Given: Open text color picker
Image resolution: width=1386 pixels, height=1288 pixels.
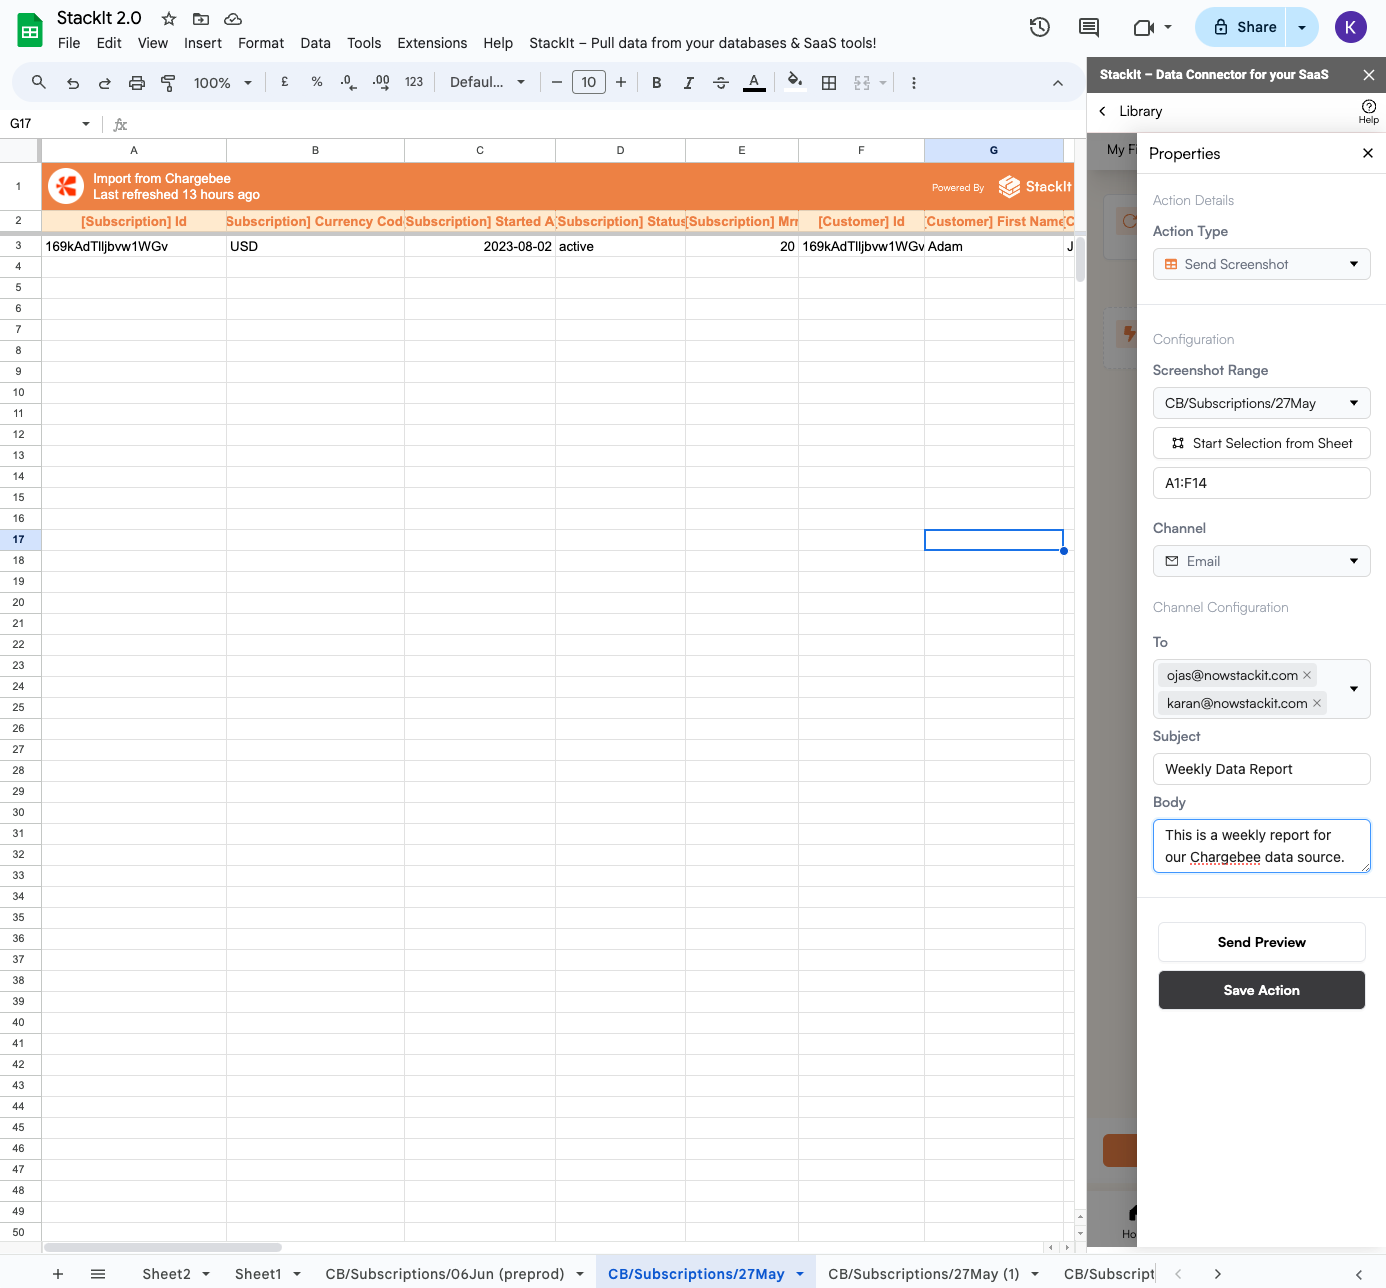Looking at the screenshot, I should click(x=754, y=83).
